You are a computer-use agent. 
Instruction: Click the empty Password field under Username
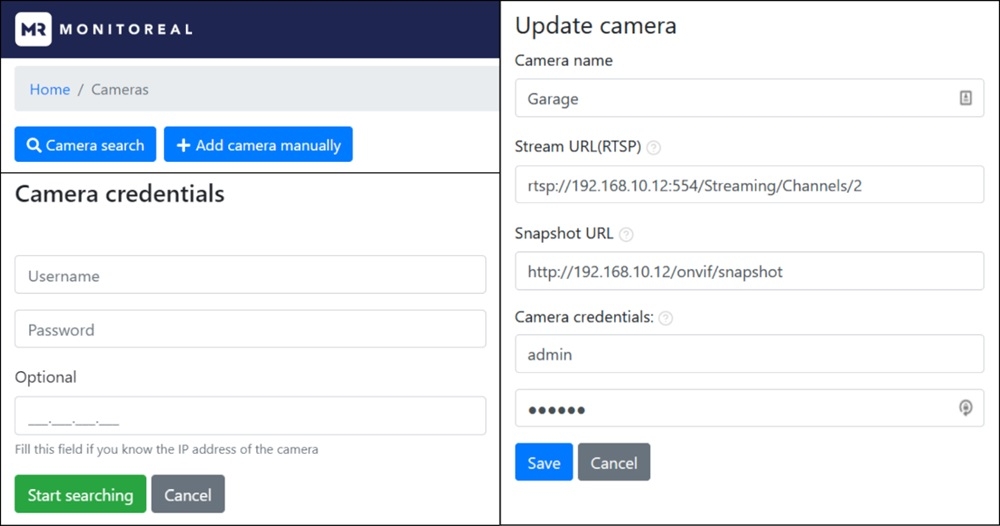(x=250, y=329)
